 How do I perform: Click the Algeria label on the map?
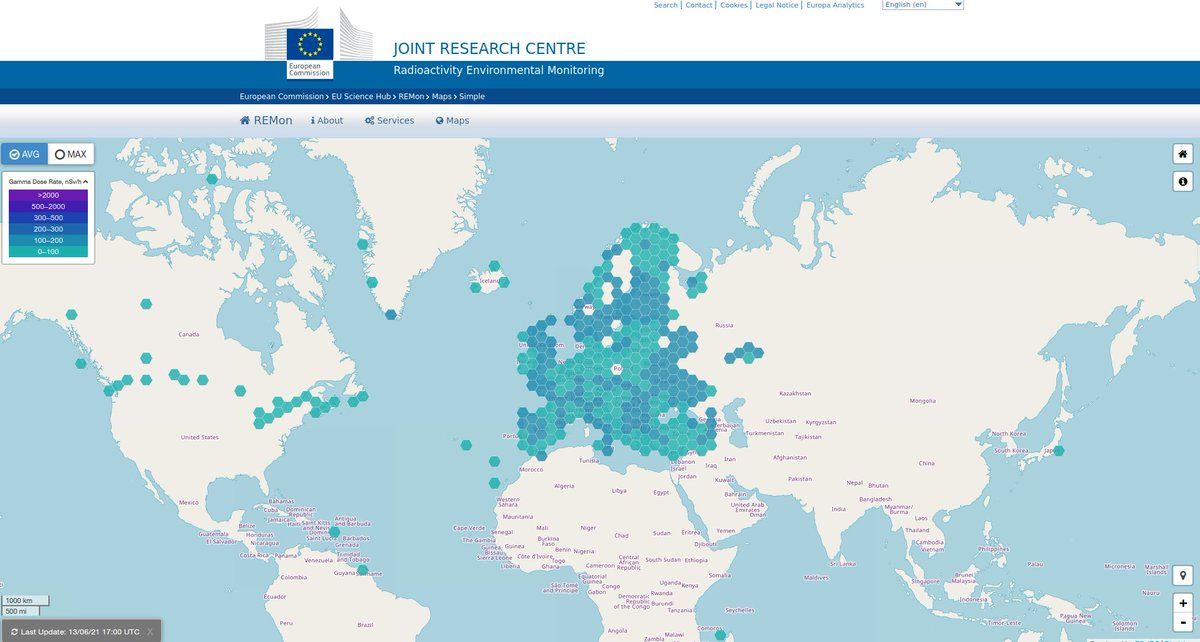(565, 486)
